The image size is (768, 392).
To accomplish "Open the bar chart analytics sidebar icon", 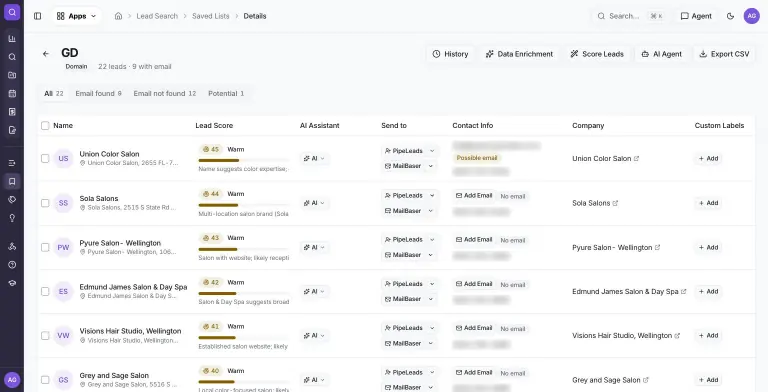I will coord(12,39).
